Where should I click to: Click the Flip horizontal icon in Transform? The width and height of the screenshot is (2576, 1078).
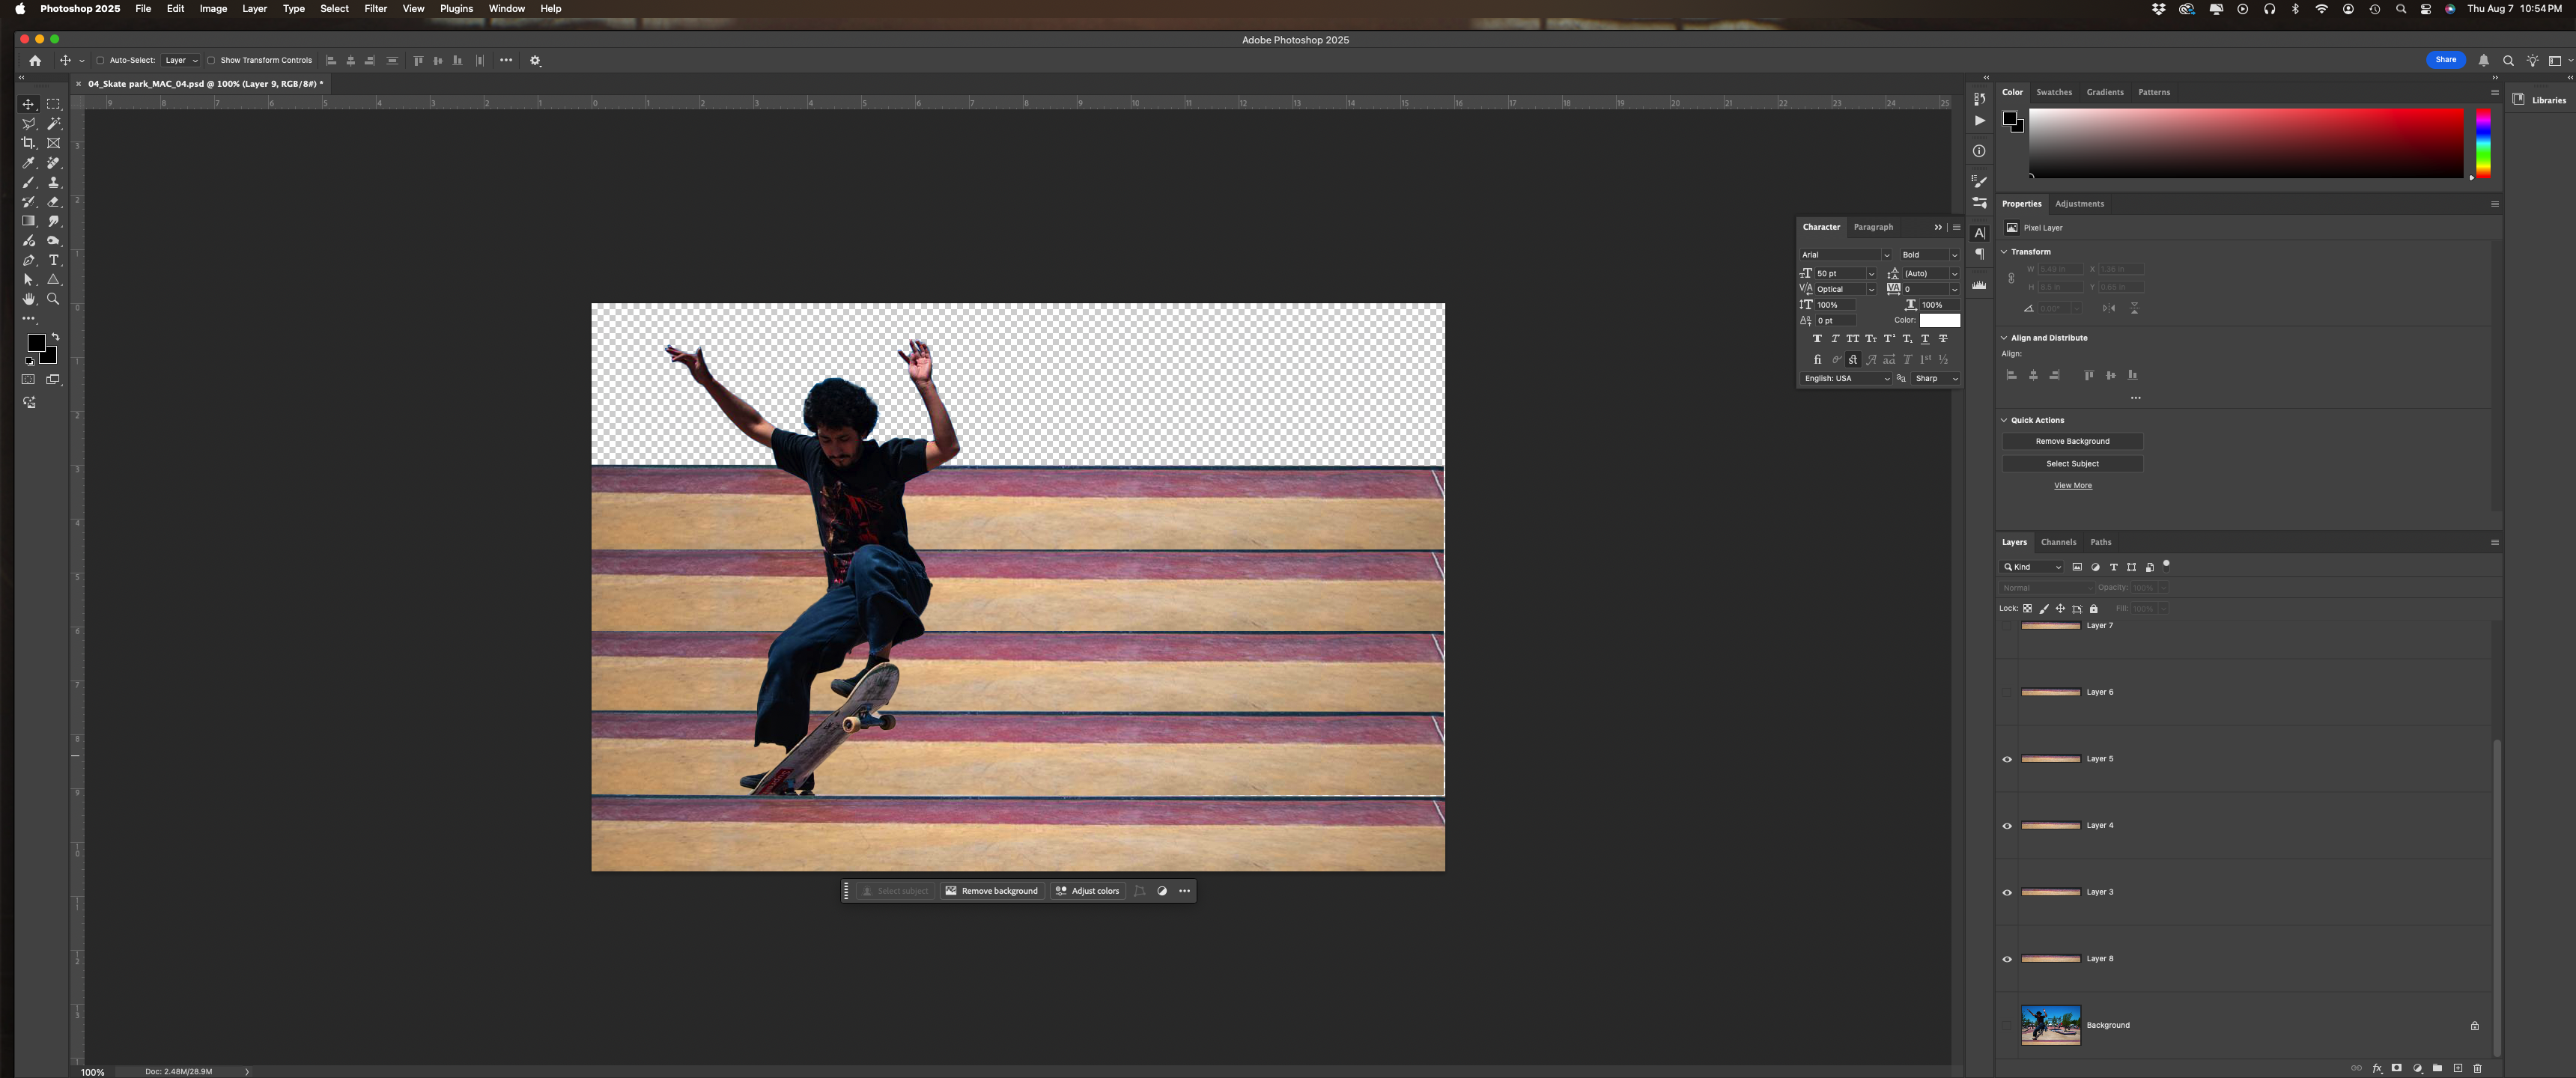2109,308
